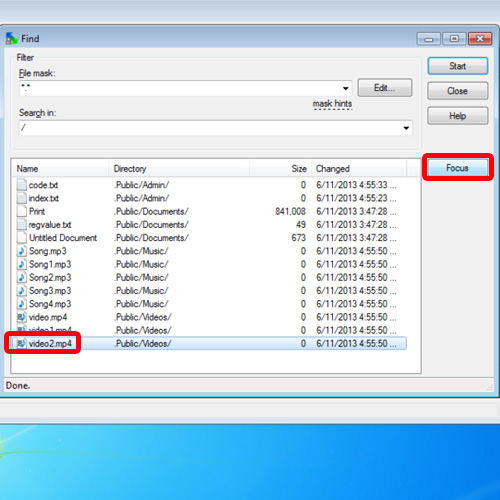Open the Edit... file mask button
Viewport: 500px width, 500px height.
385,88
